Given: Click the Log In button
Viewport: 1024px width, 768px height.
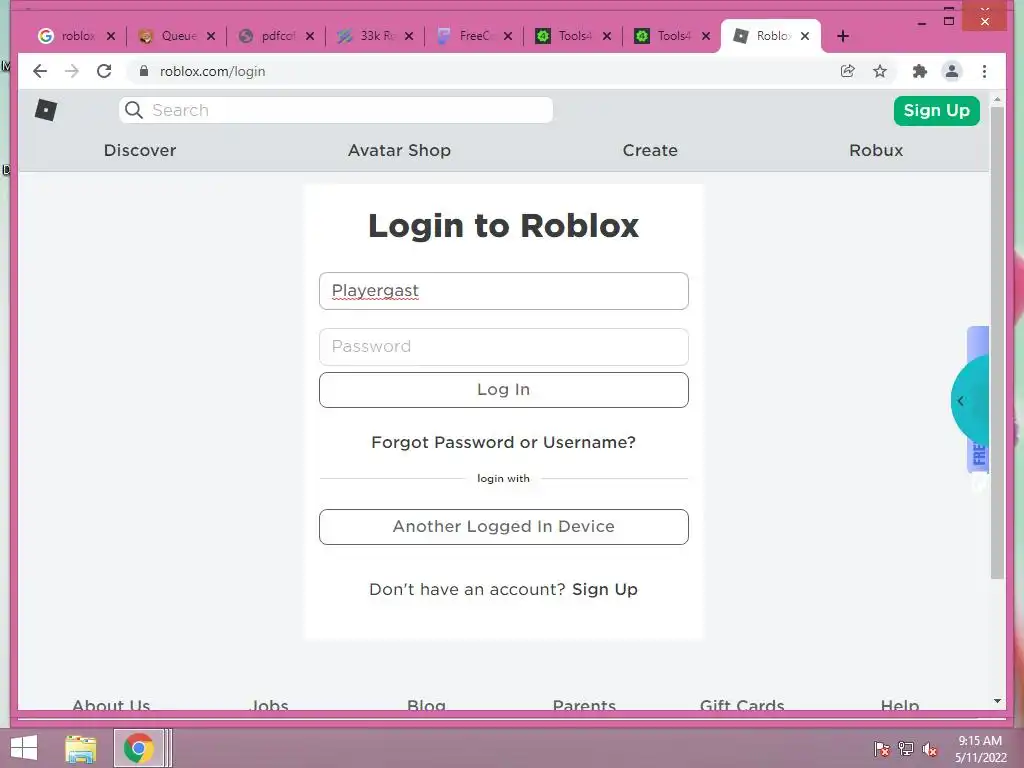Looking at the screenshot, I should (x=504, y=390).
